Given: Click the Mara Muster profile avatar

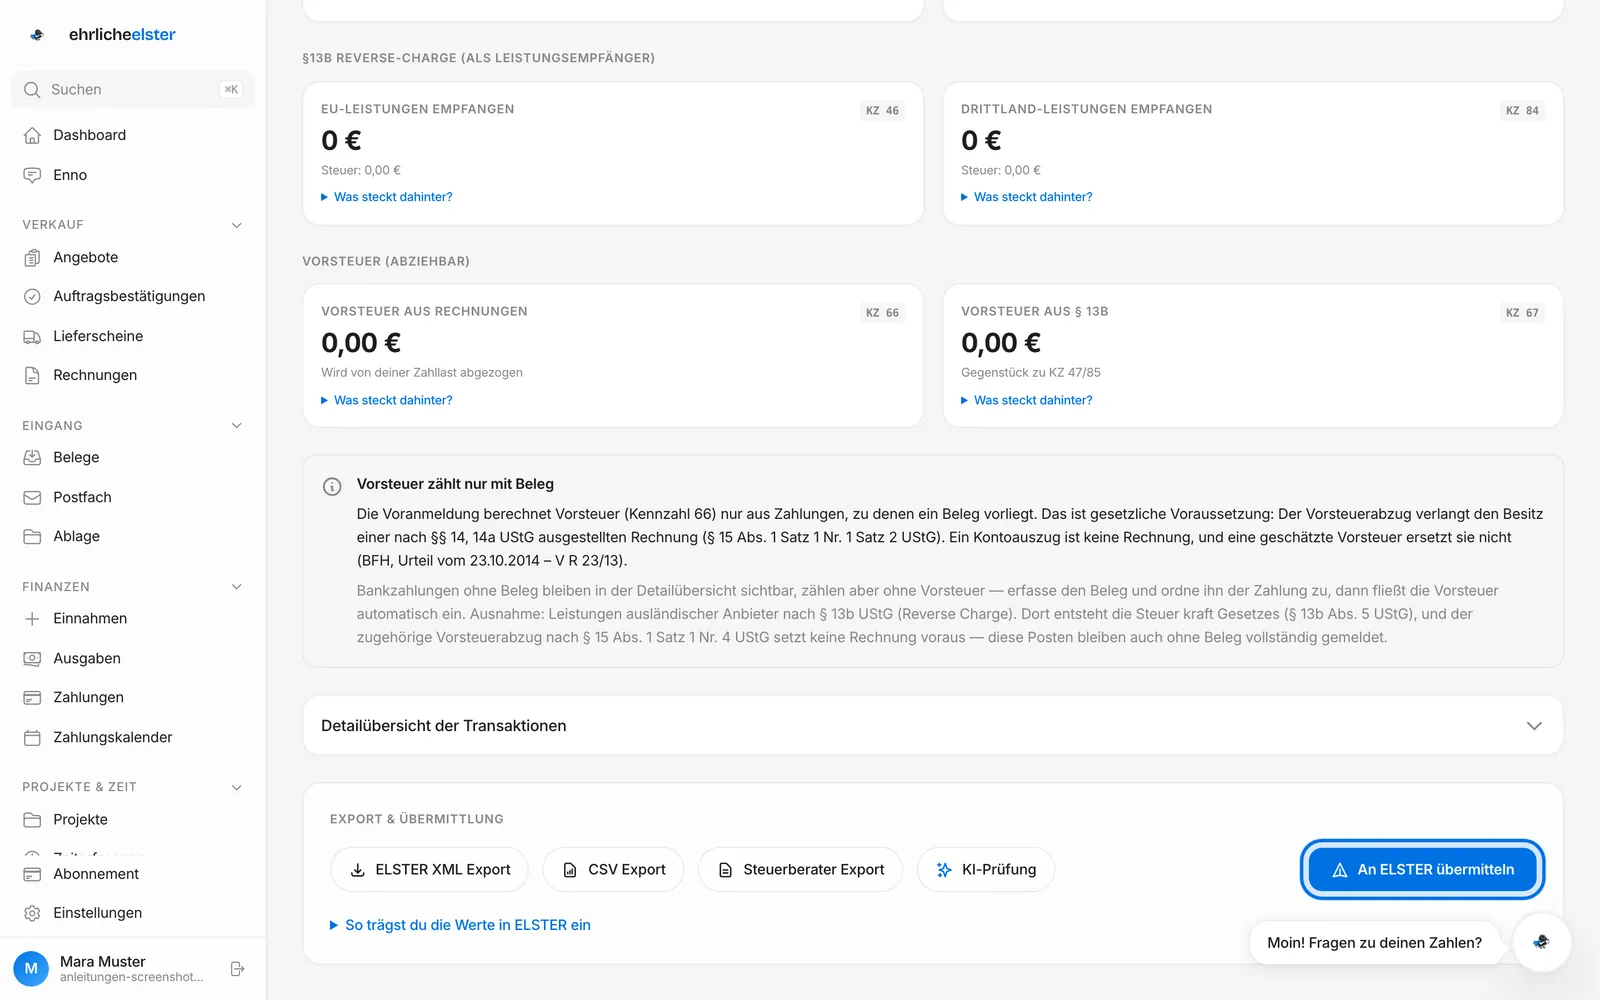Looking at the screenshot, I should pos(31,969).
